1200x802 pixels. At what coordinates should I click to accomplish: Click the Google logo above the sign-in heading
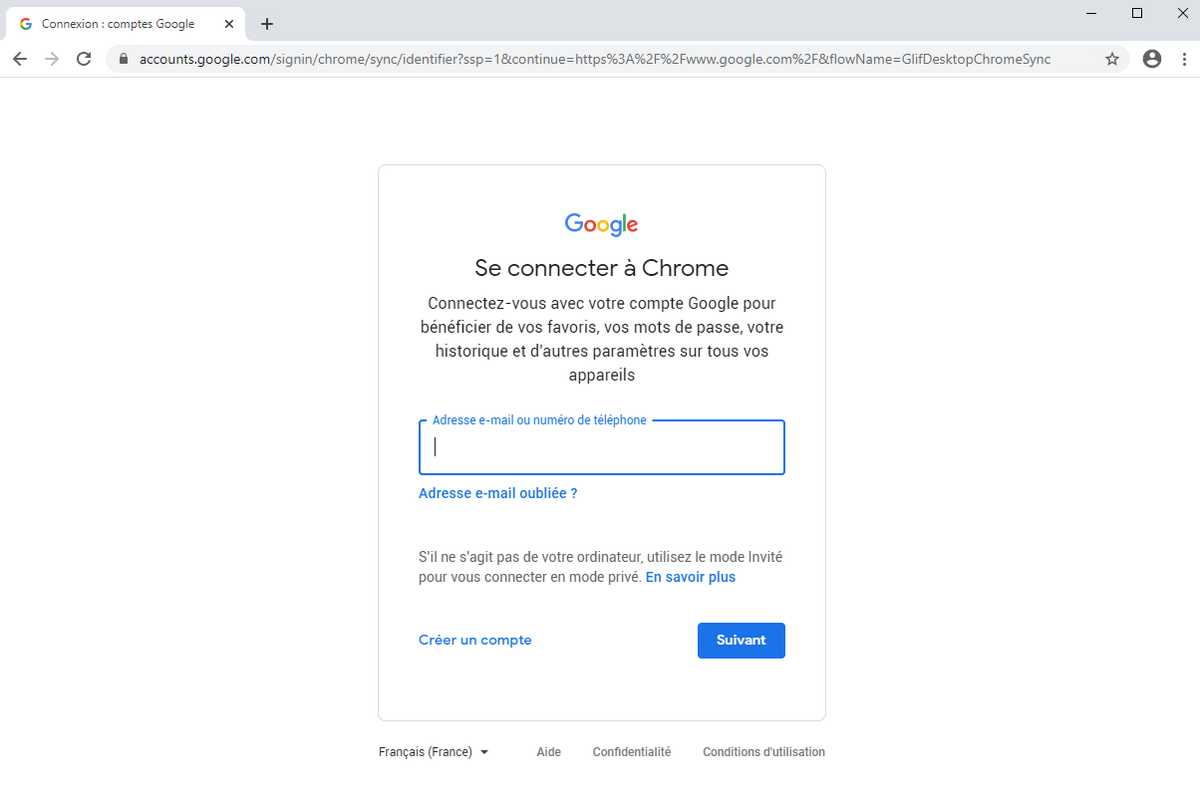(x=601, y=224)
